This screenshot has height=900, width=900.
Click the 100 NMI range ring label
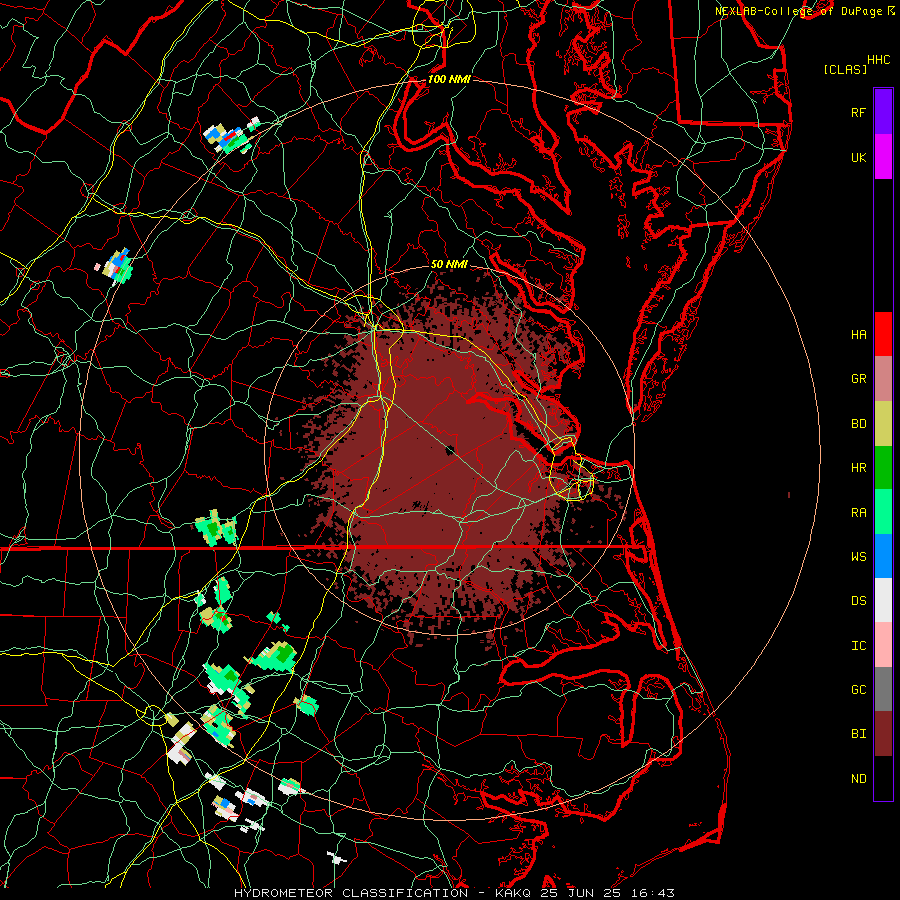point(449,79)
